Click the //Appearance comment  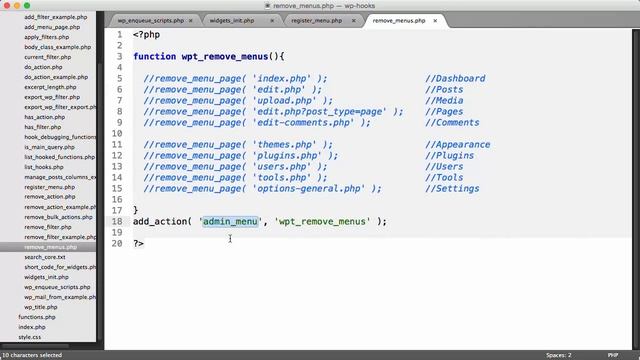pos(458,144)
